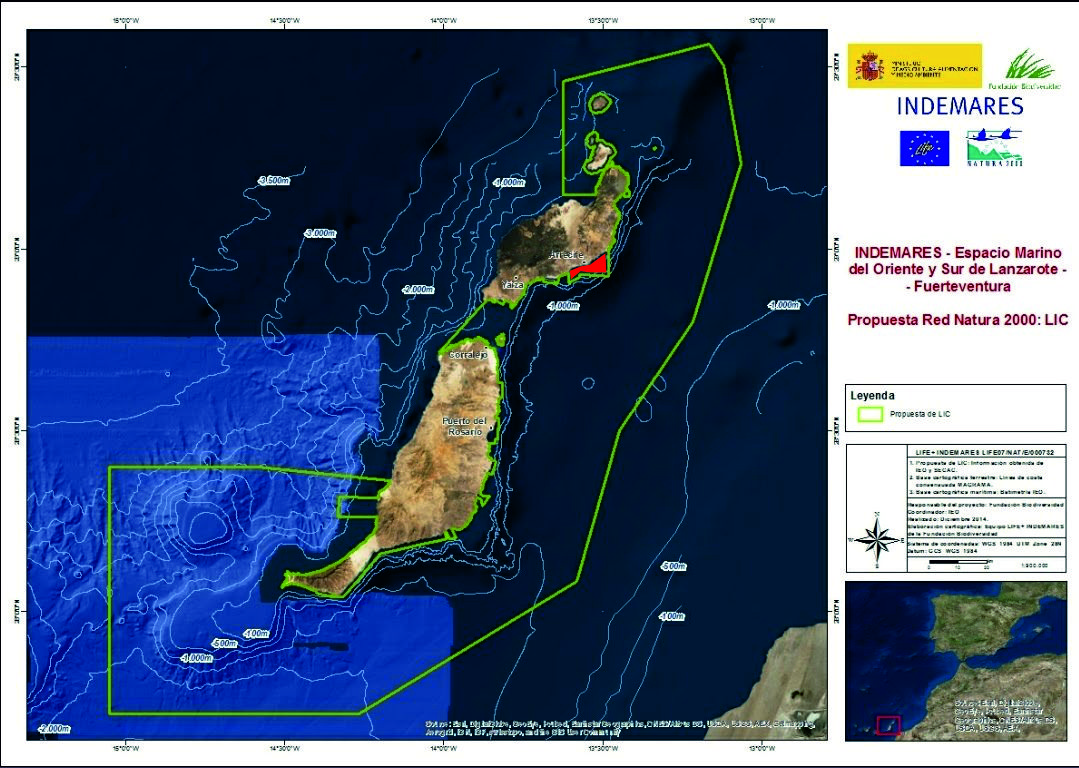
Task: Click the 15°0'0"W longitude label on the top axis
Action: point(125,21)
